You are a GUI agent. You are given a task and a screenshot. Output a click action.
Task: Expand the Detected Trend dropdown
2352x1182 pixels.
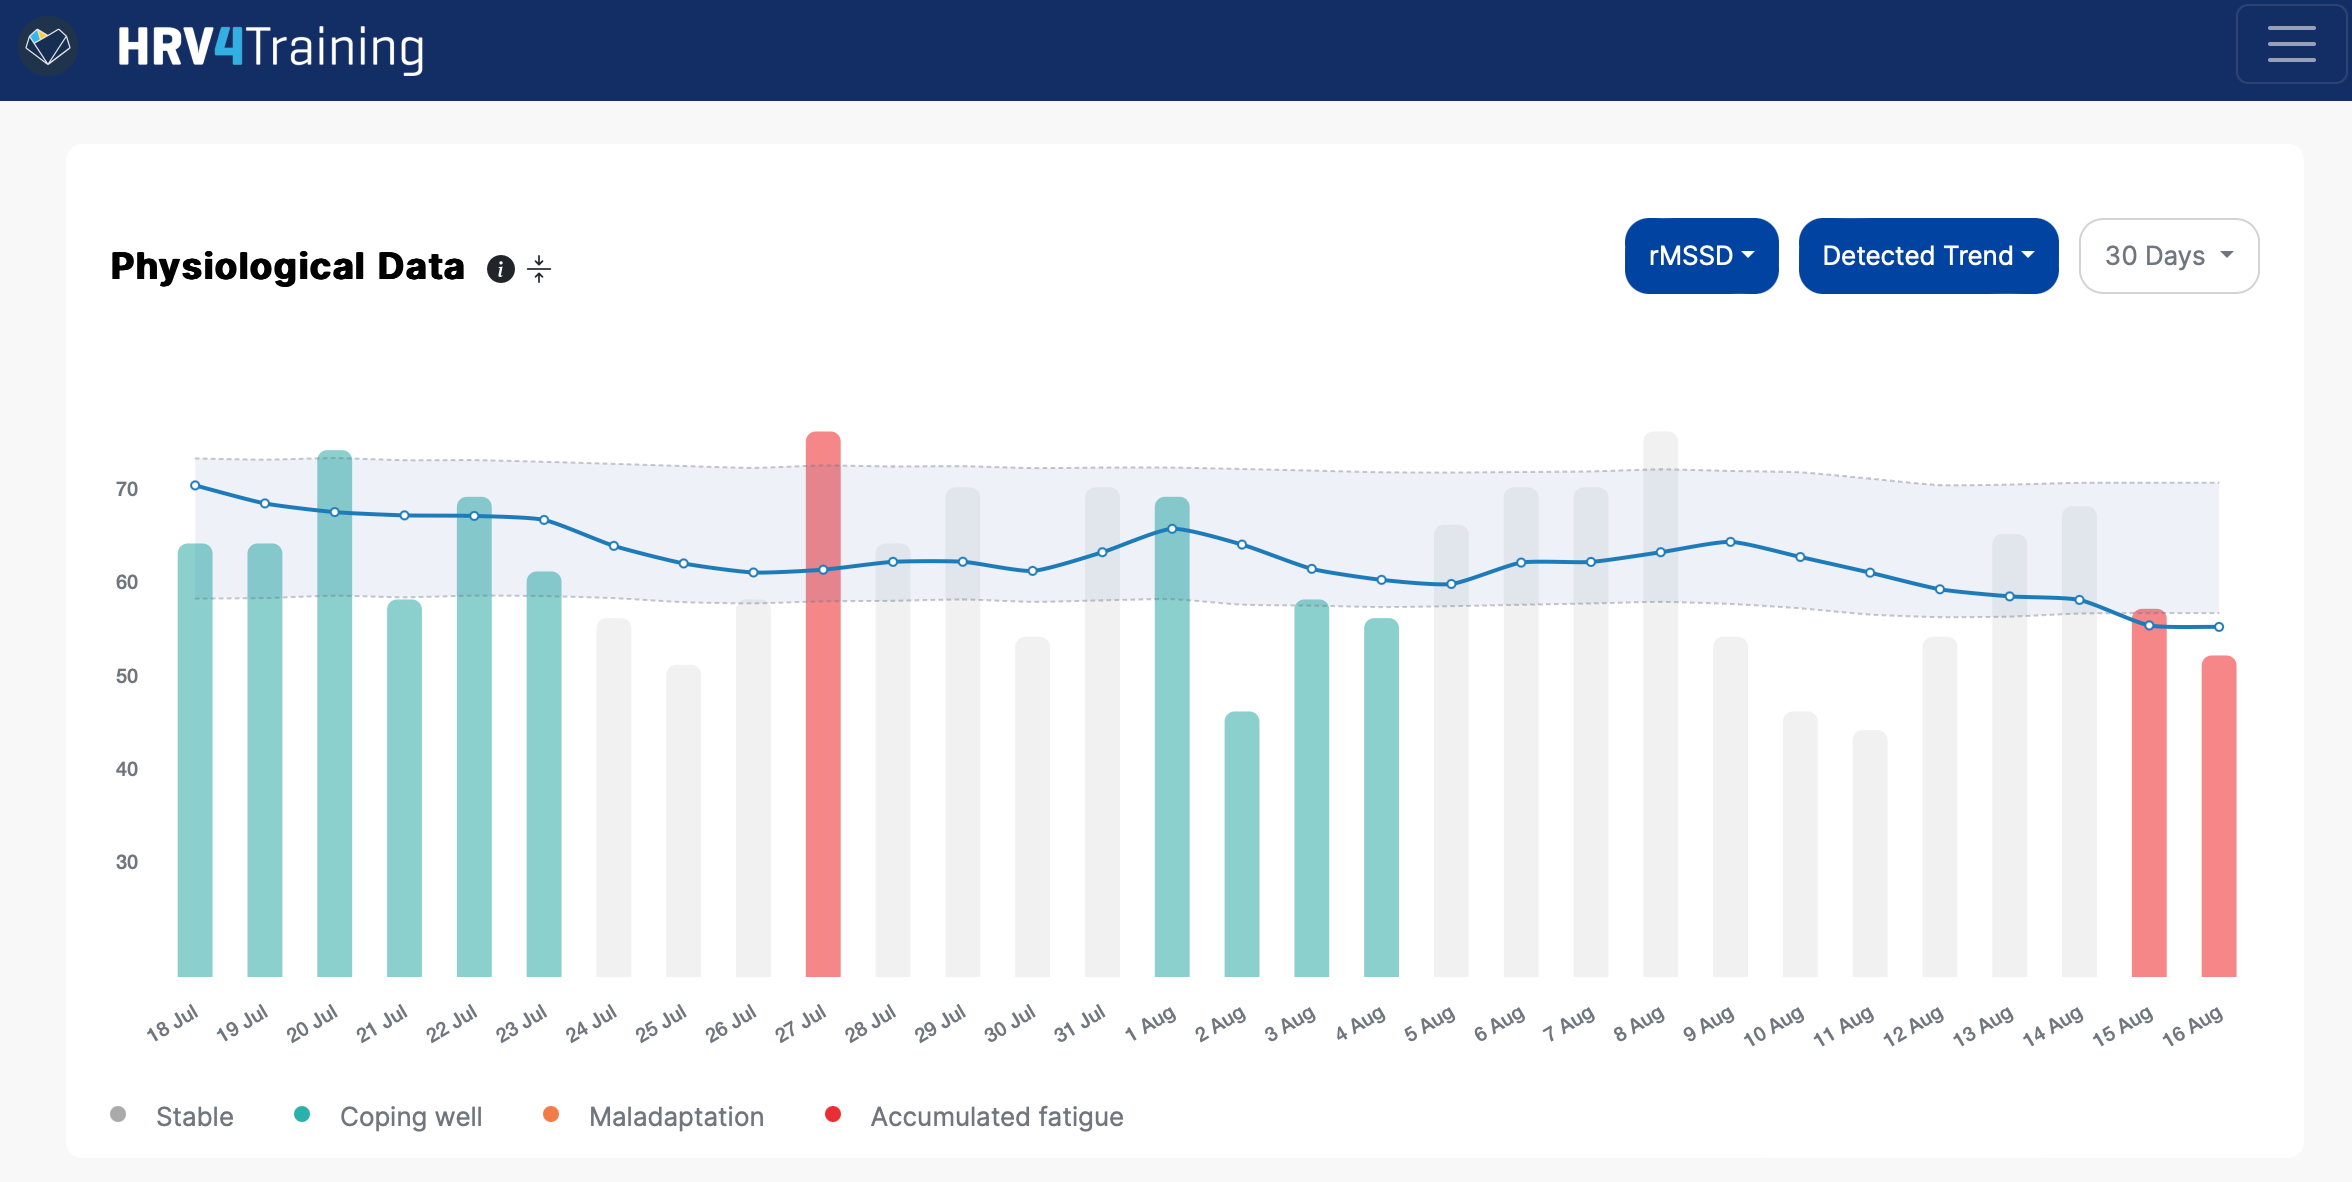click(x=1927, y=256)
